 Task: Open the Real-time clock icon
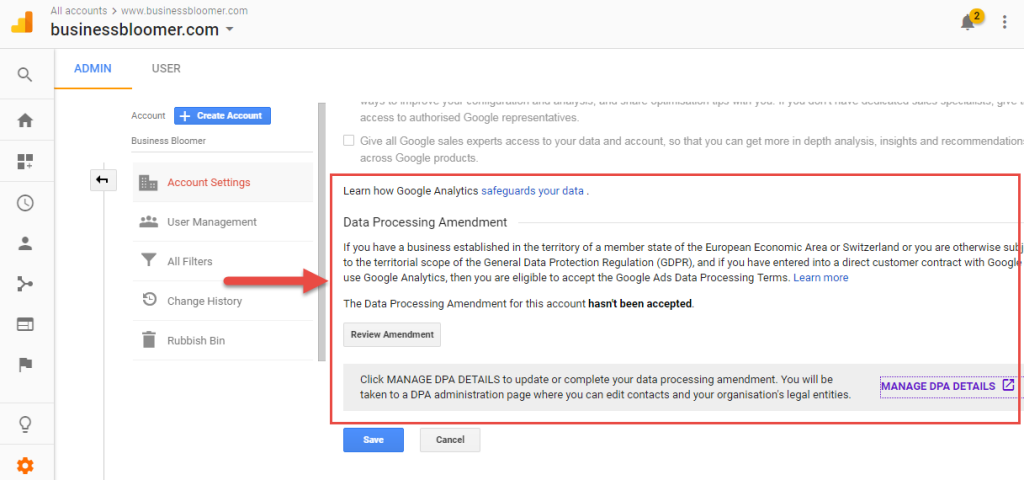click(x=25, y=203)
